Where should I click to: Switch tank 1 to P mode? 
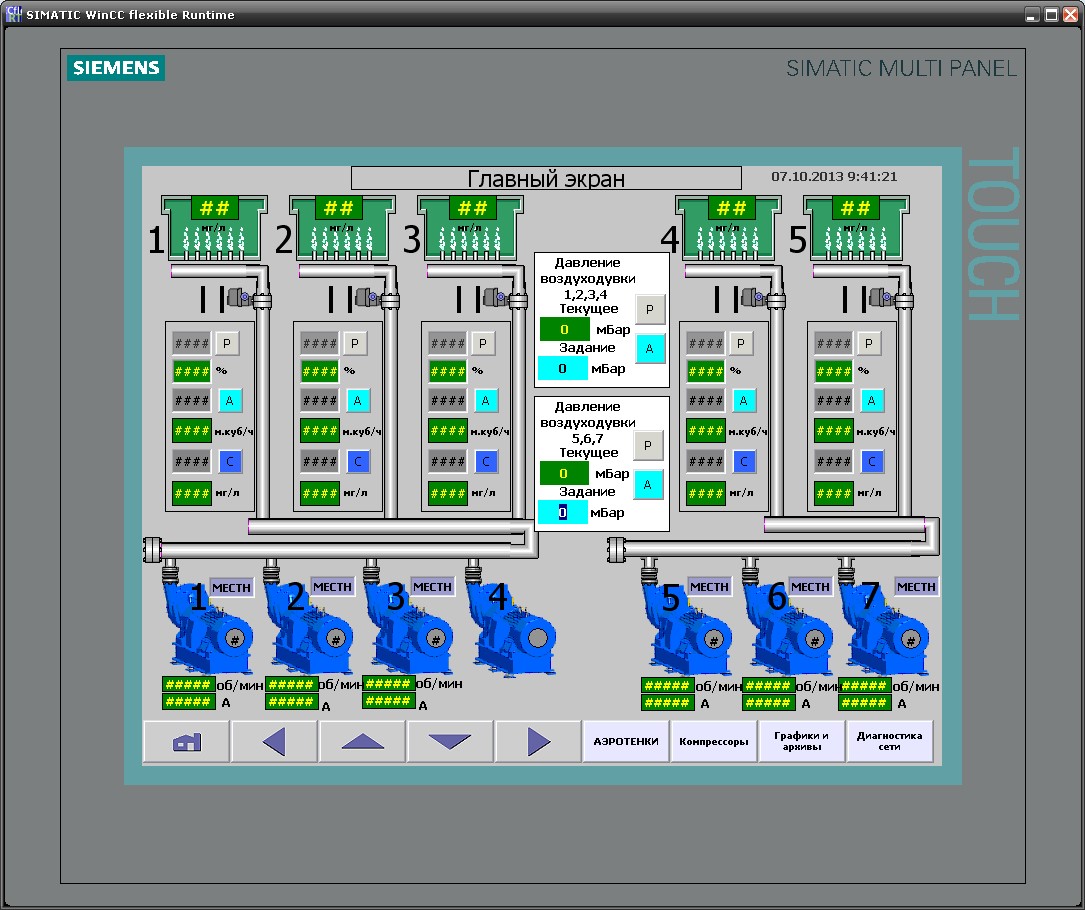[227, 343]
